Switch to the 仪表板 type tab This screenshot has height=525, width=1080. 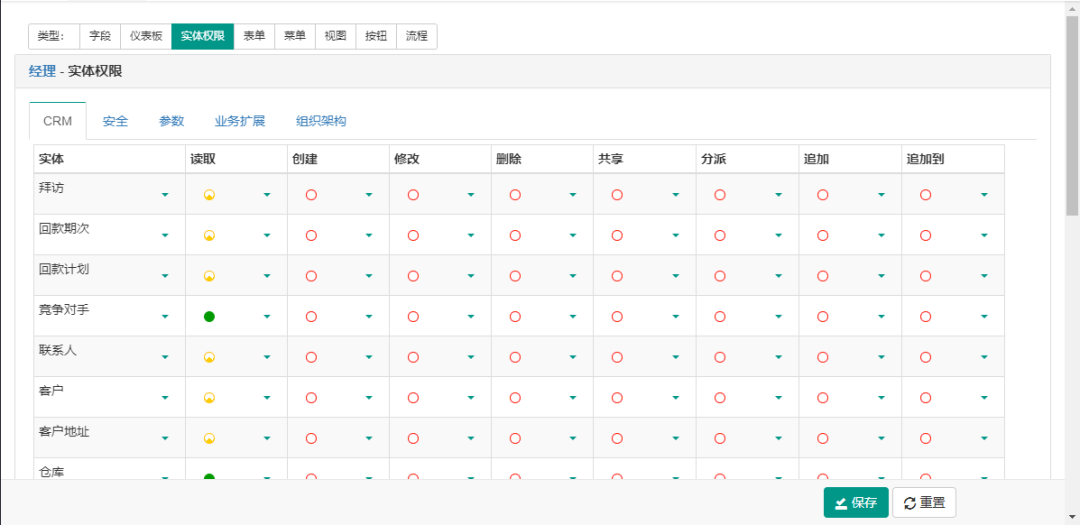(146, 37)
